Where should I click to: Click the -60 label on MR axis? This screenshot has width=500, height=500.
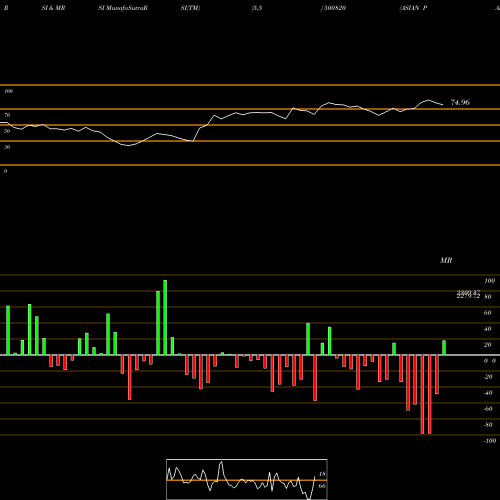tap(488, 409)
